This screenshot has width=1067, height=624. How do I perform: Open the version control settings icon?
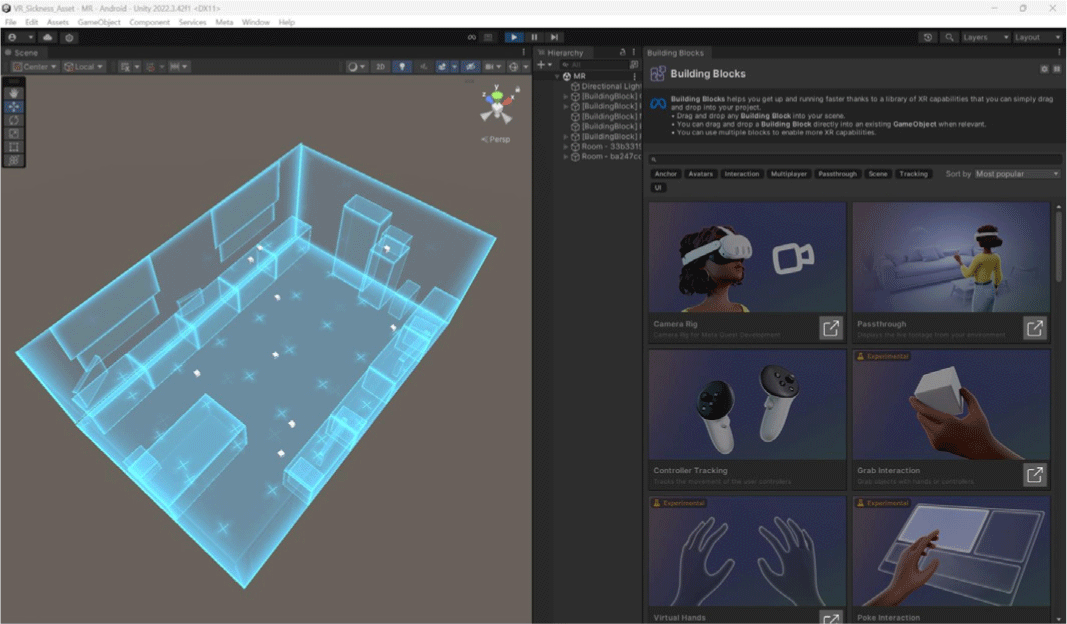tap(69, 37)
